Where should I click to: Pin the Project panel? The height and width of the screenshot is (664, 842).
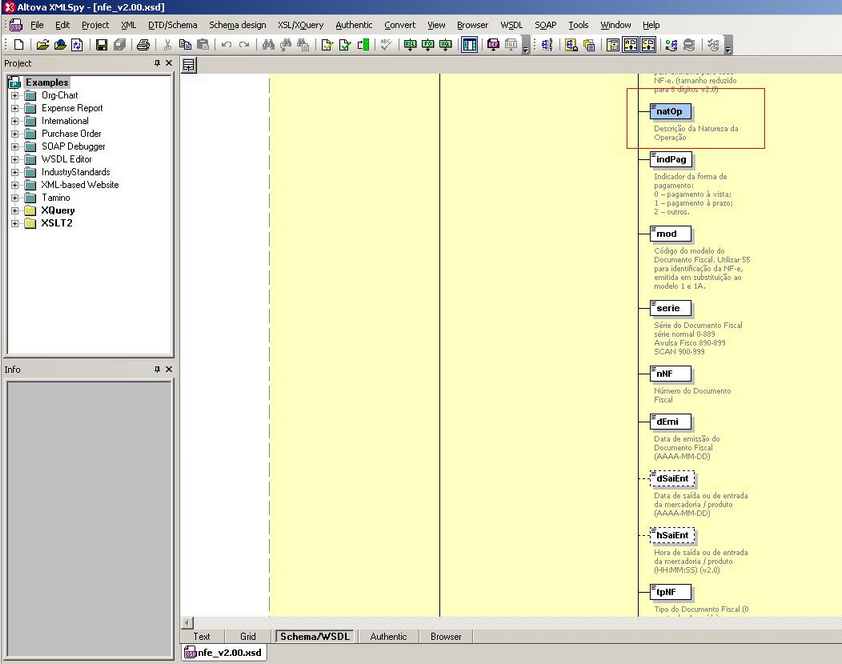[x=157, y=64]
